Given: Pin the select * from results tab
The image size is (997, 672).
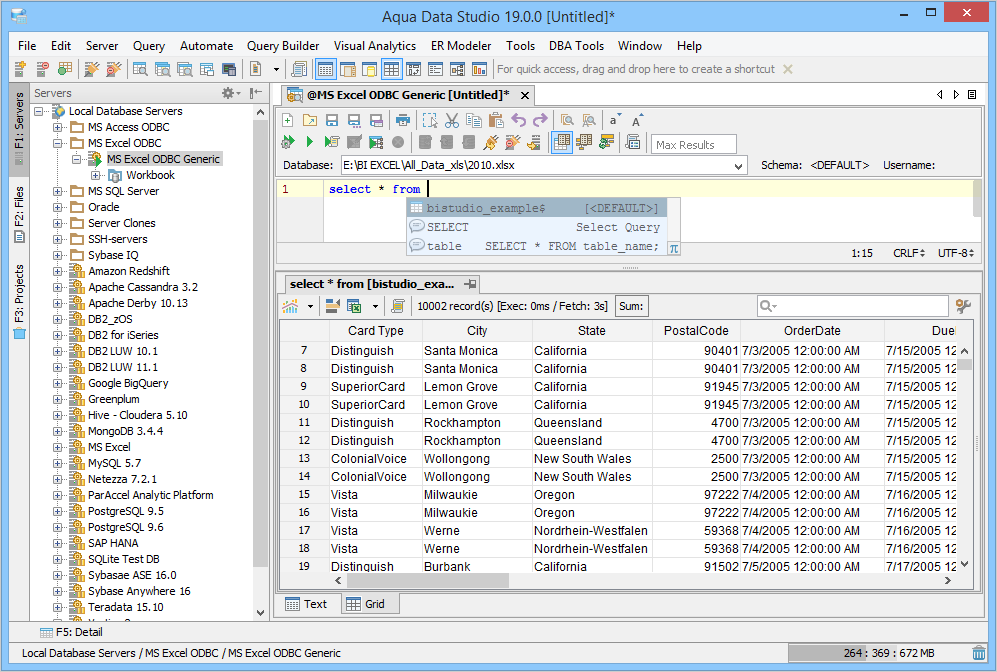Looking at the screenshot, I should 470,284.
